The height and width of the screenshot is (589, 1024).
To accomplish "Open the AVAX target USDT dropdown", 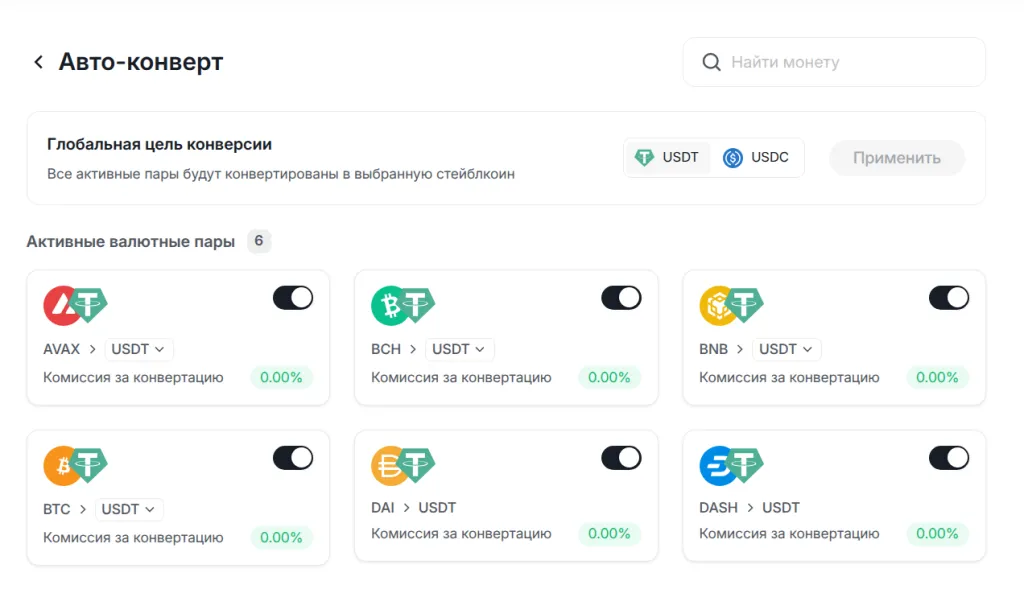I will [139, 349].
